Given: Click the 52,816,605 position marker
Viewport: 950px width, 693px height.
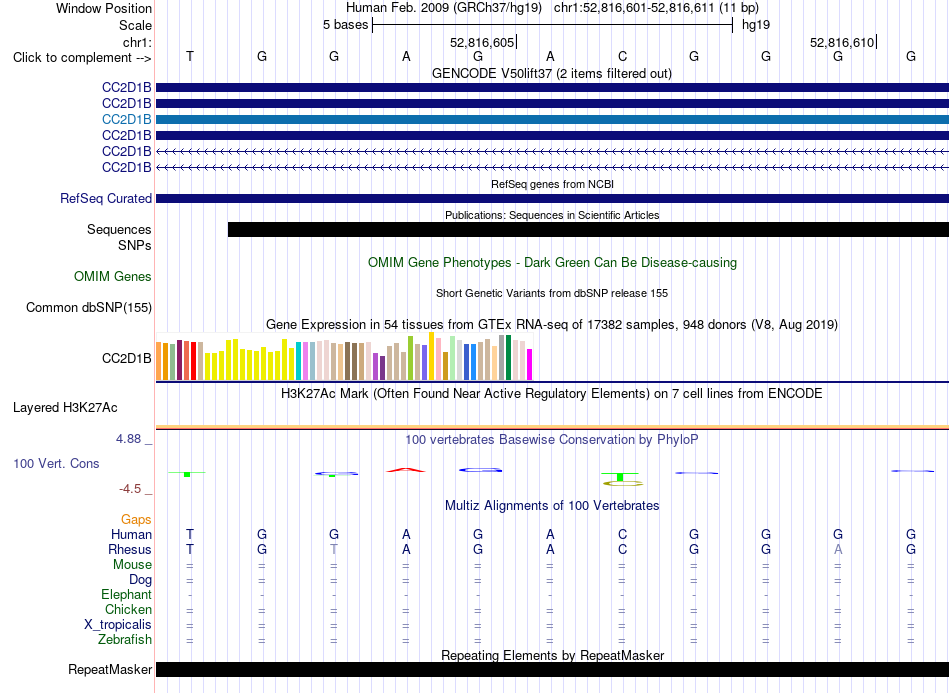Looking at the screenshot, I should [482, 42].
